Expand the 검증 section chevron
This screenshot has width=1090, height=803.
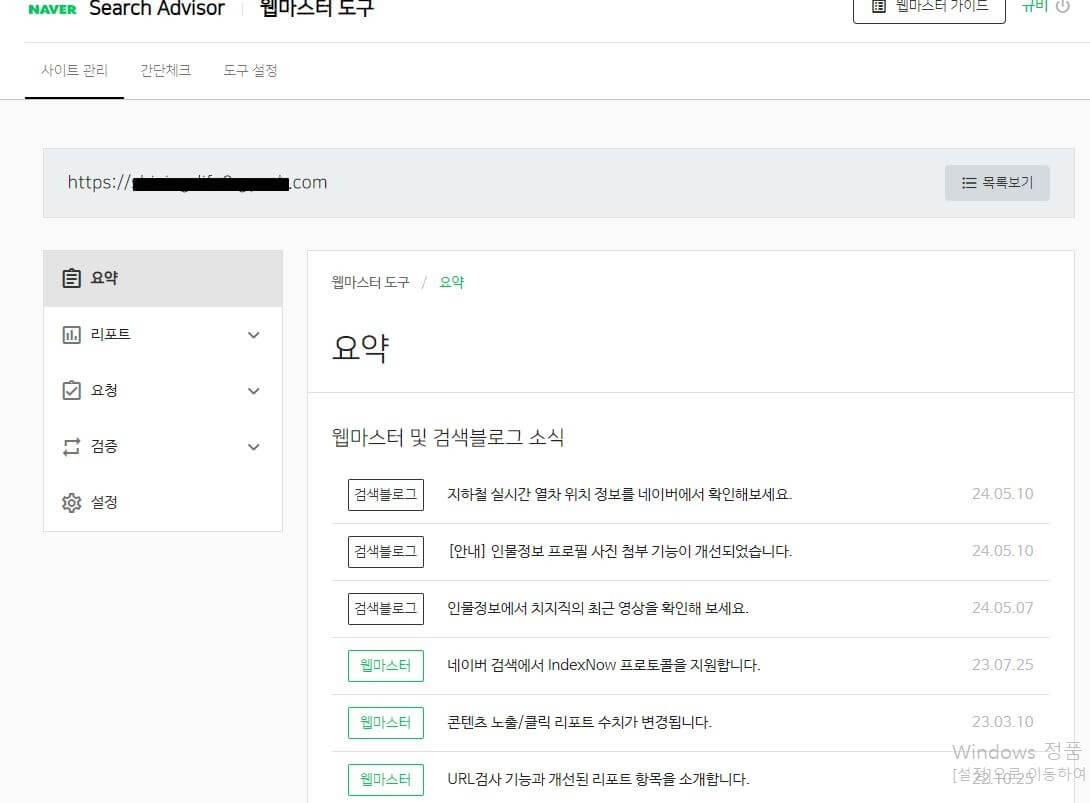pos(253,446)
